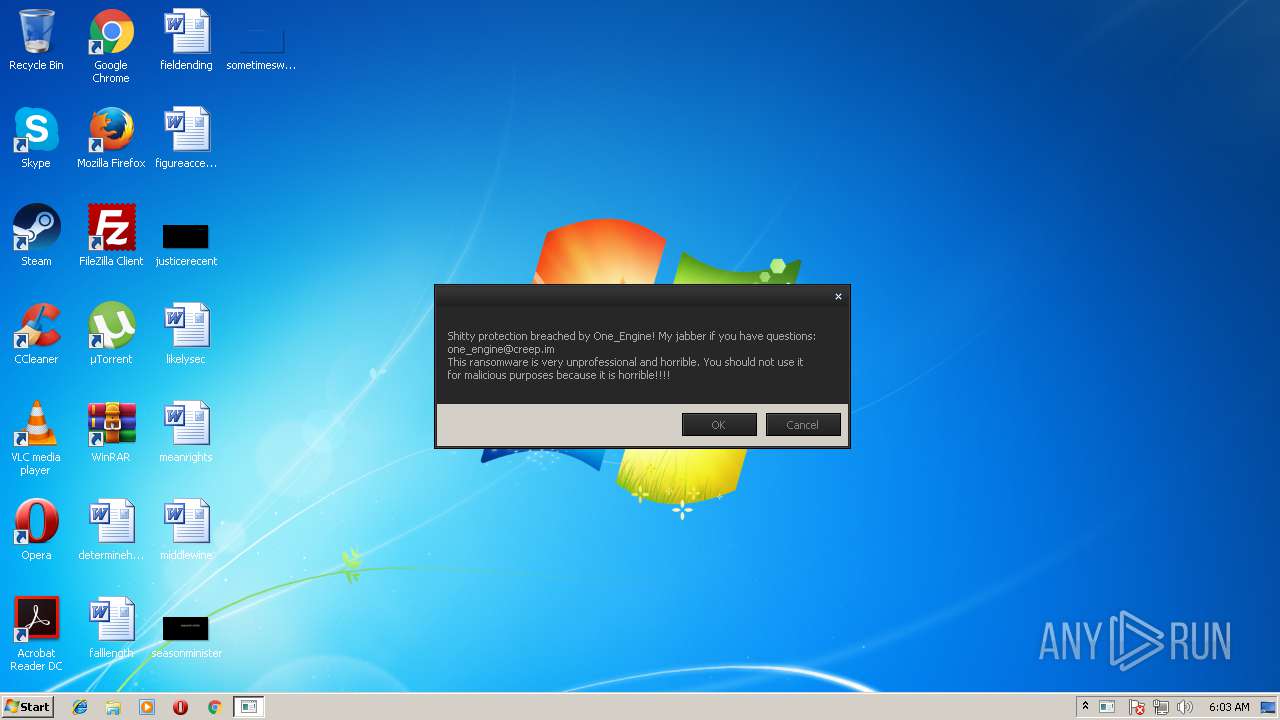1280x720 pixels.
Task: Open the Windows Start menu
Action: [x=27, y=706]
